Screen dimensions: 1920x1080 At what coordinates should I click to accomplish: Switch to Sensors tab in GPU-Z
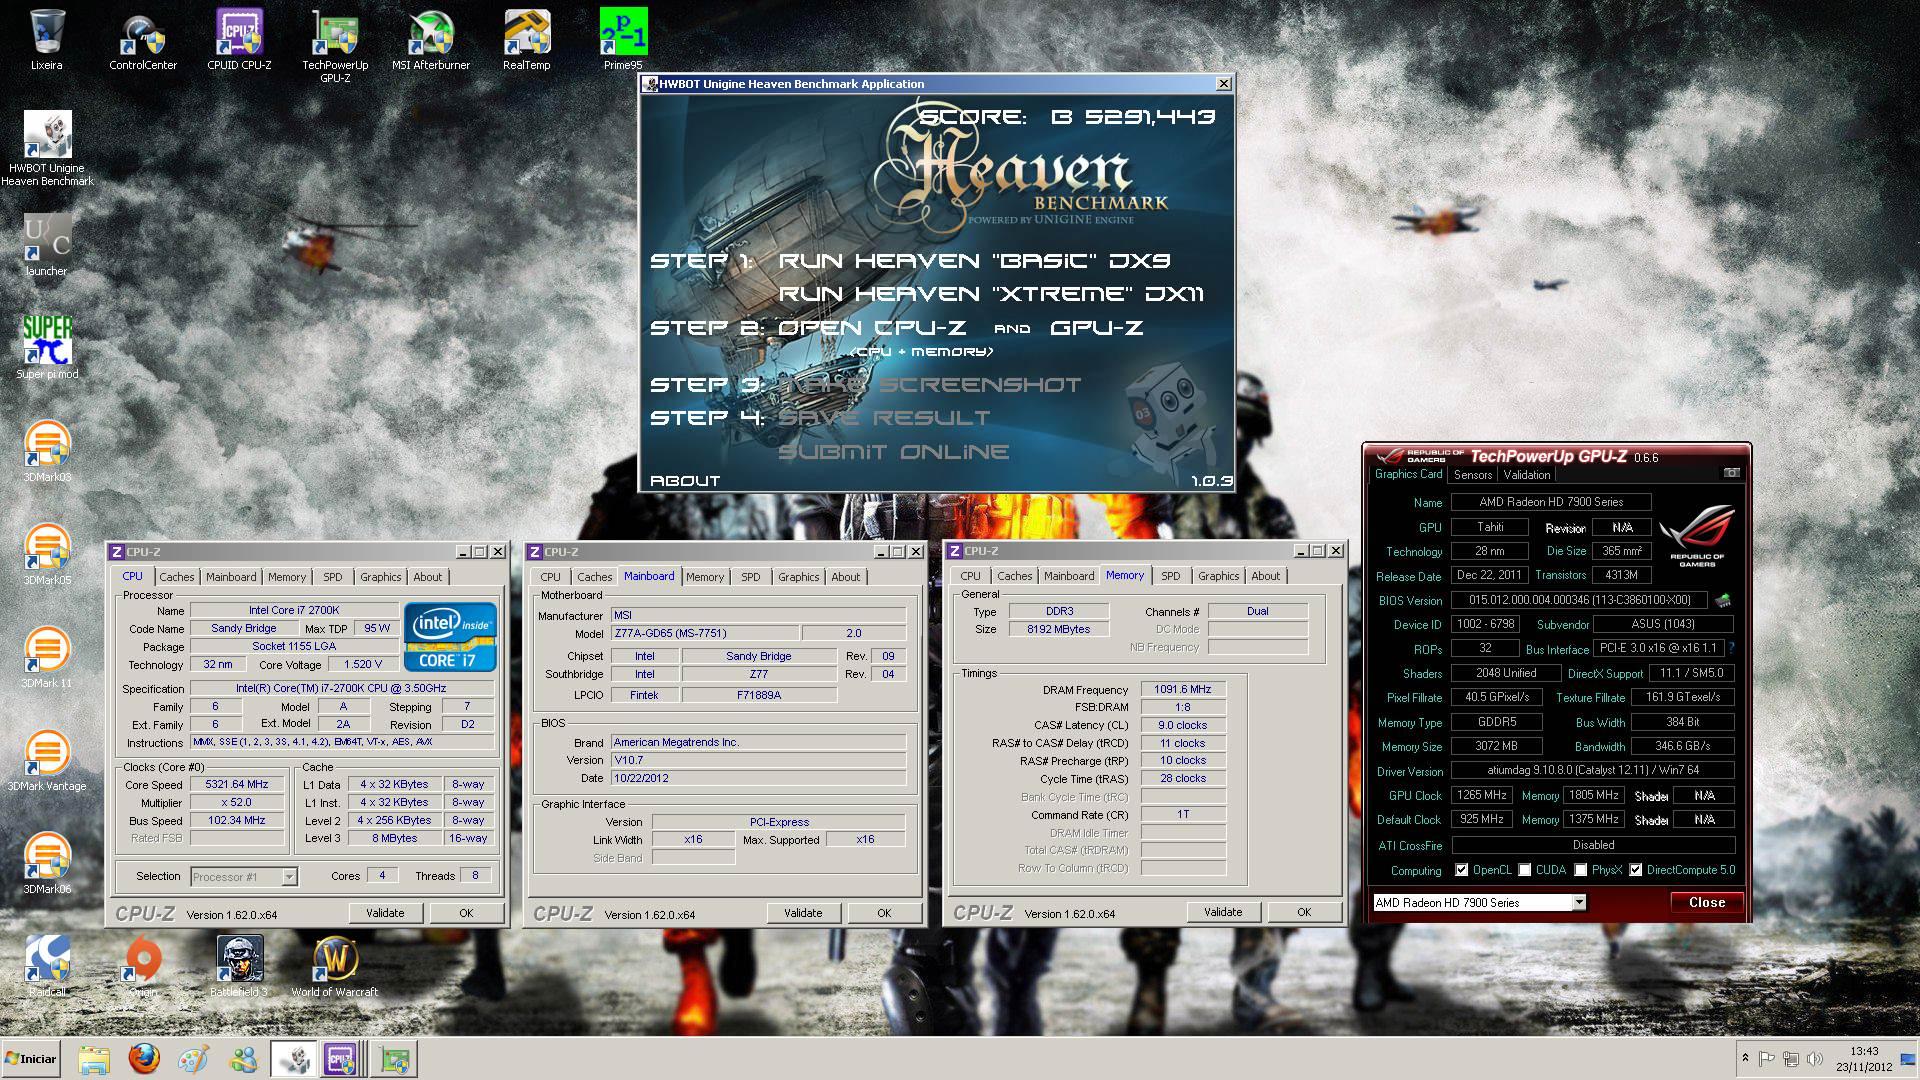coord(1473,475)
